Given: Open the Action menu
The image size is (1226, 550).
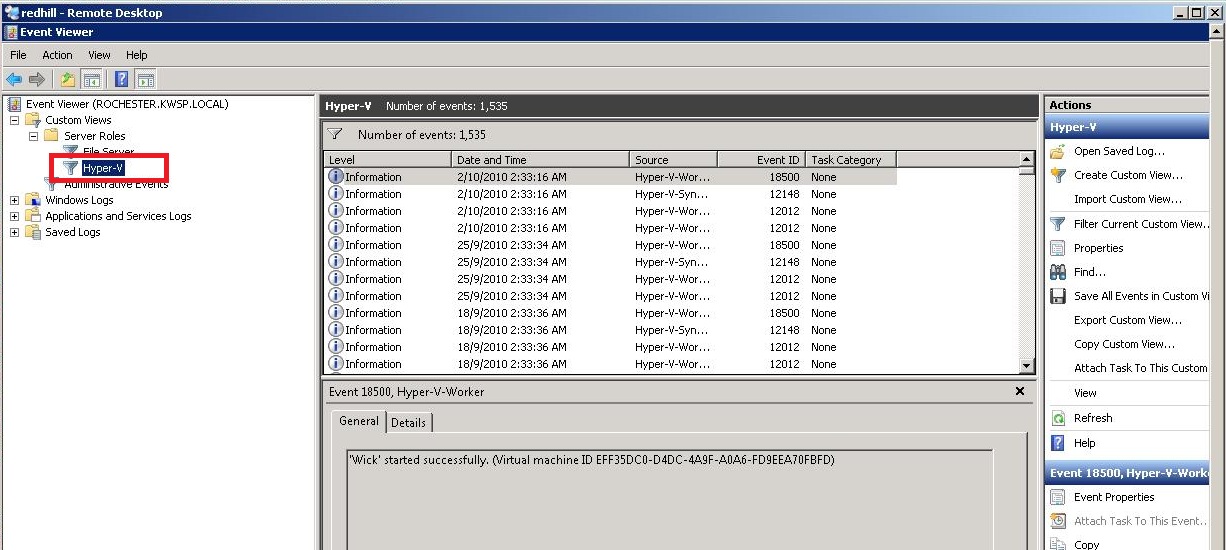Looking at the screenshot, I should (x=57, y=55).
